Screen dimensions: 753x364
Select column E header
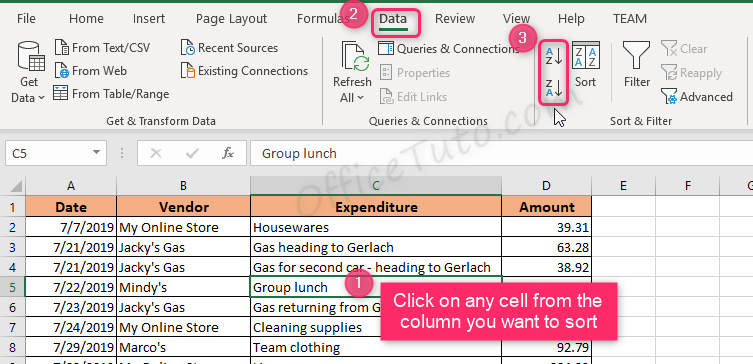click(623, 186)
